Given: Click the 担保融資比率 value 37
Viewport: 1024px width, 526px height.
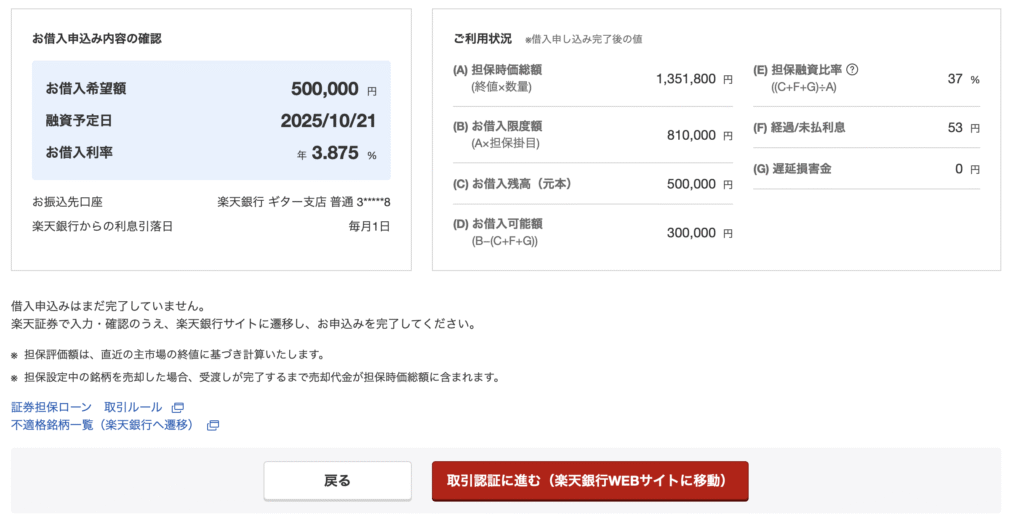Looking at the screenshot, I should pyautogui.click(x=954, y=78).
